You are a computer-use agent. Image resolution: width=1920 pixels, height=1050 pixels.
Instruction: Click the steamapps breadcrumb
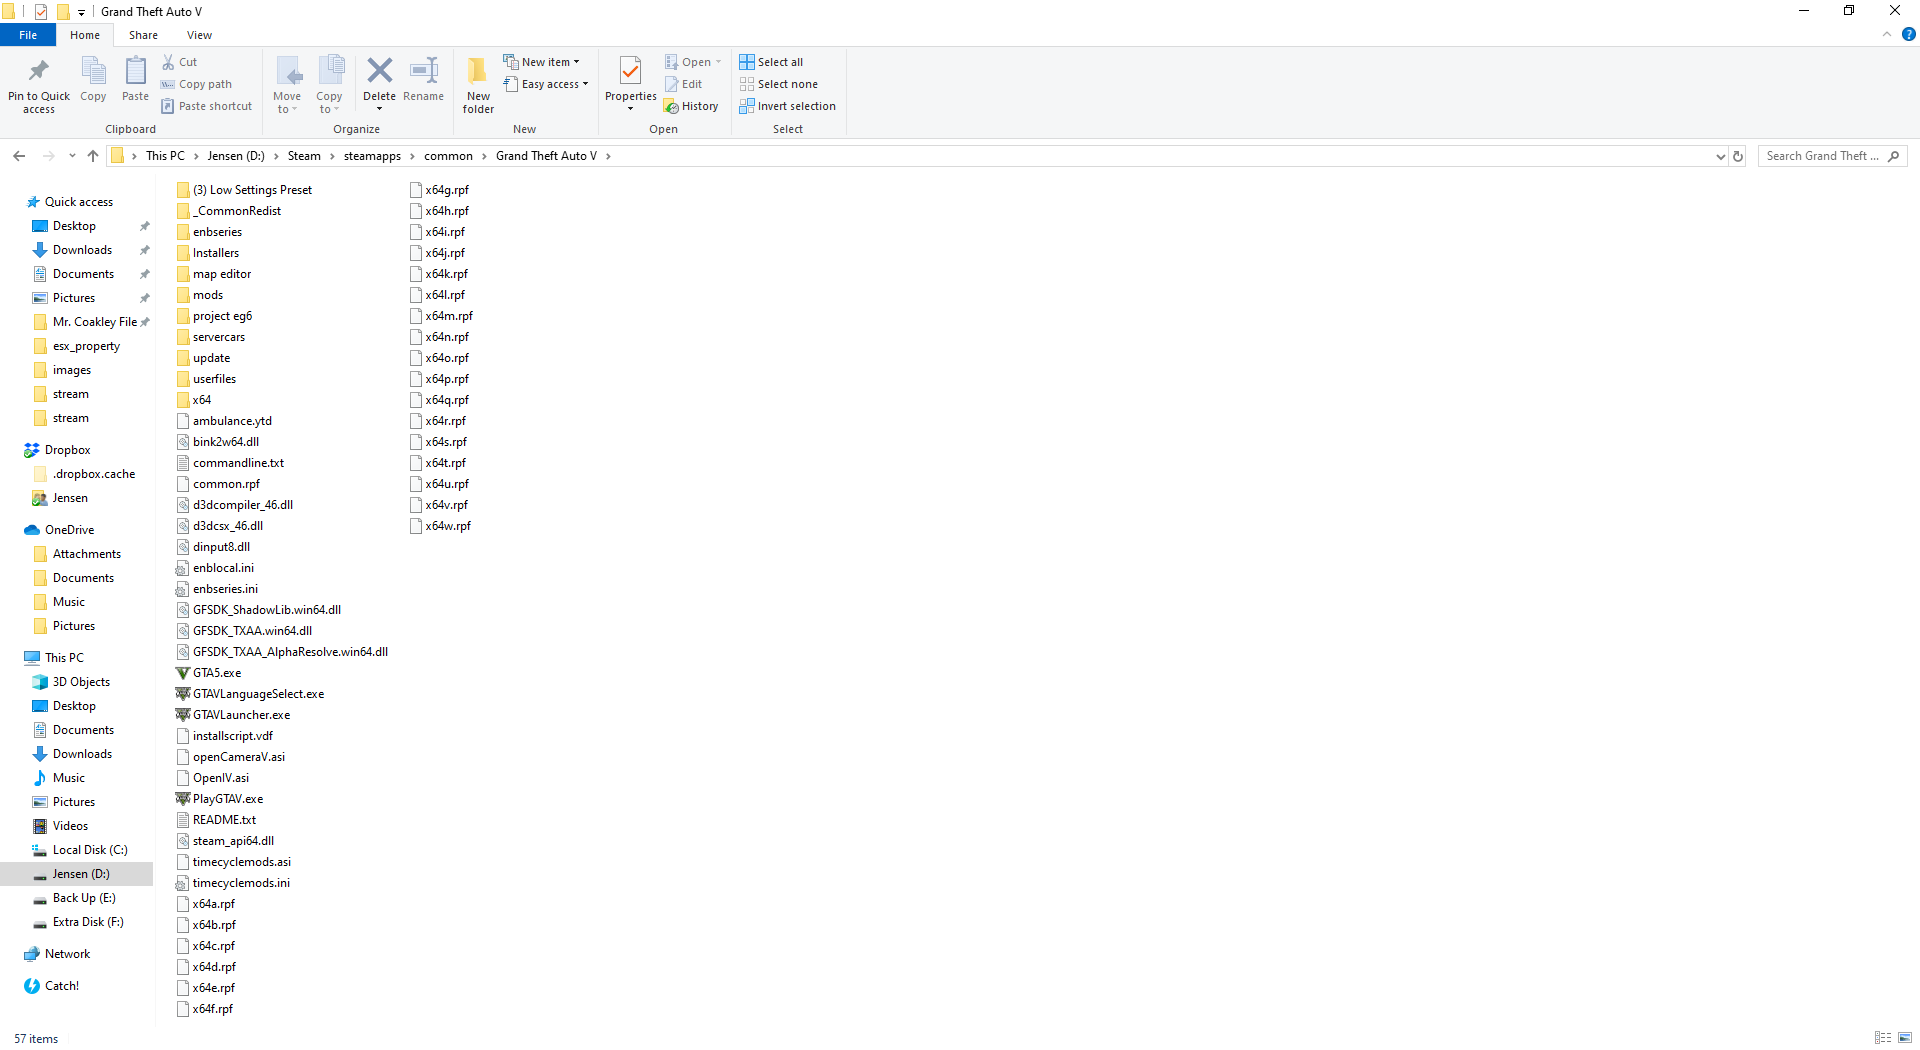coord(372,156)
